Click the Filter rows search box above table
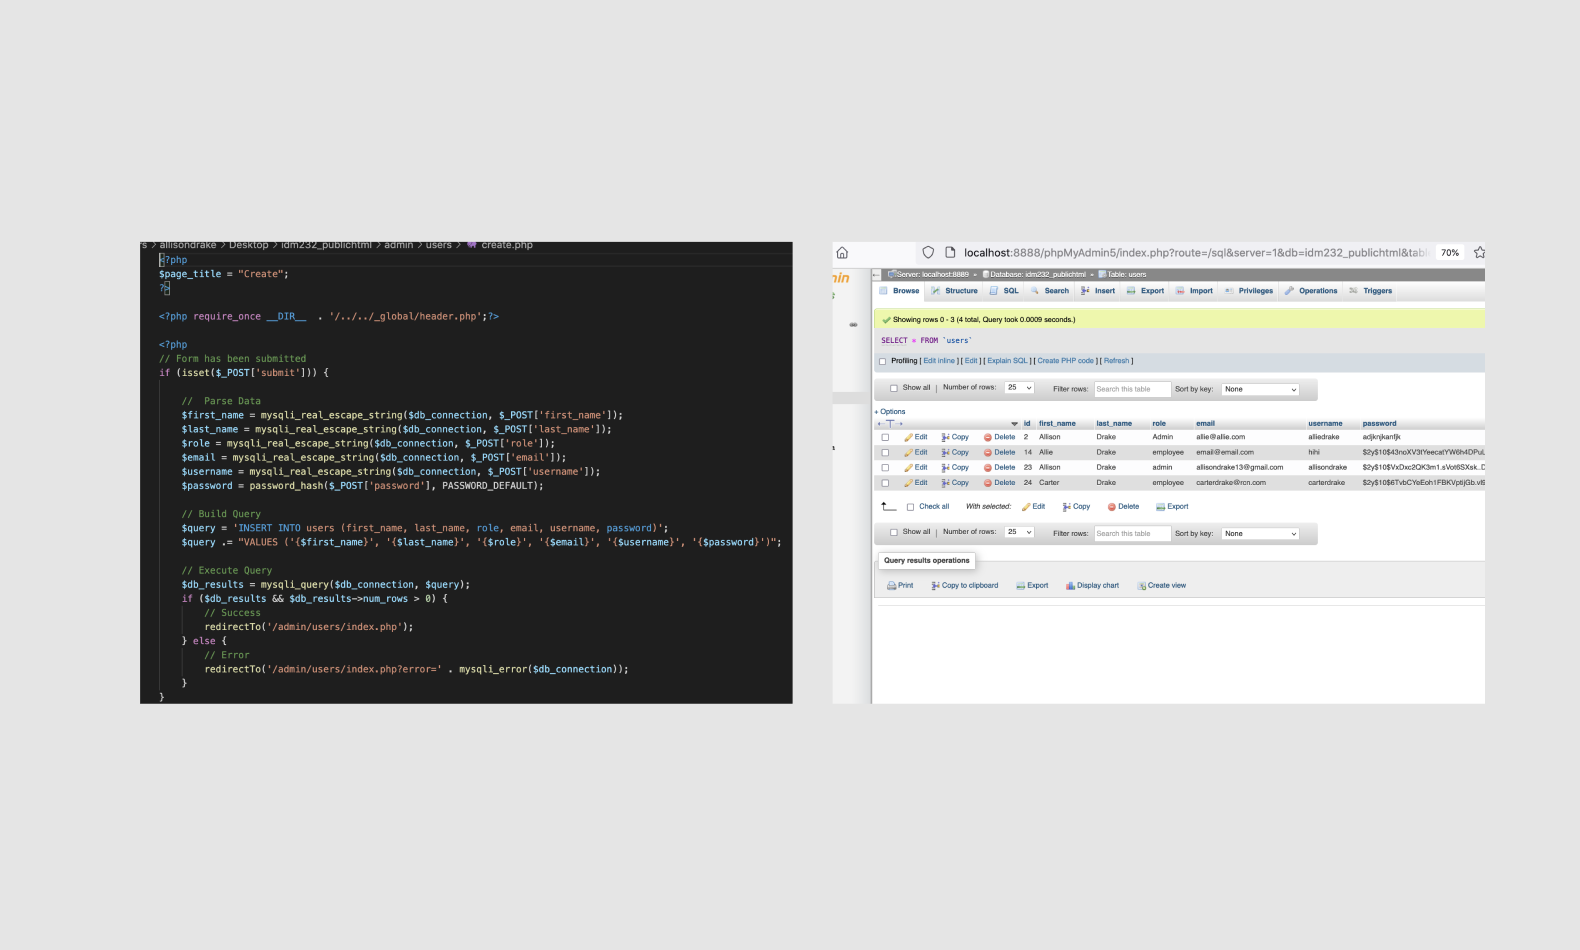Screen dimensions: 1580x950 click(1132, 389)
